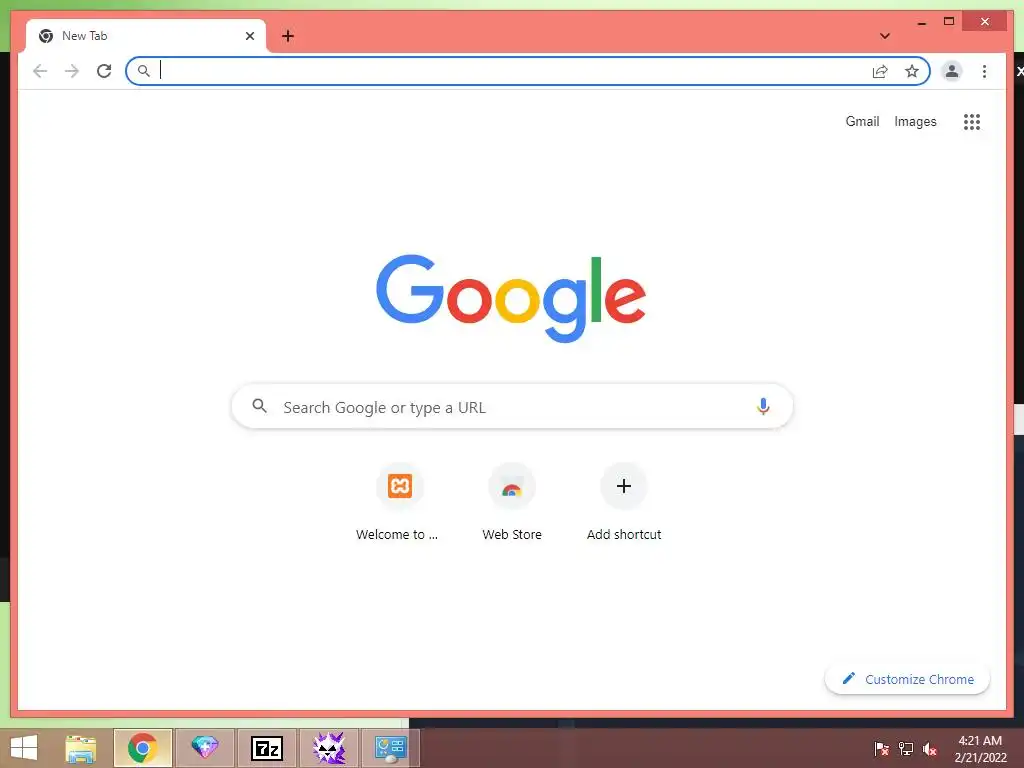The height and width of the screenshot is (768, 1024).
Task: Add a new shortcut tile
Action: coord(624,503)
